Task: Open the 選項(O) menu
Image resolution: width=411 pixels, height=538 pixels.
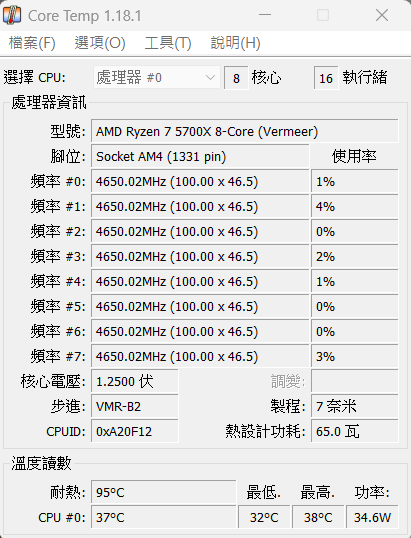Action: pyautogui.click(x=100, y=43)
